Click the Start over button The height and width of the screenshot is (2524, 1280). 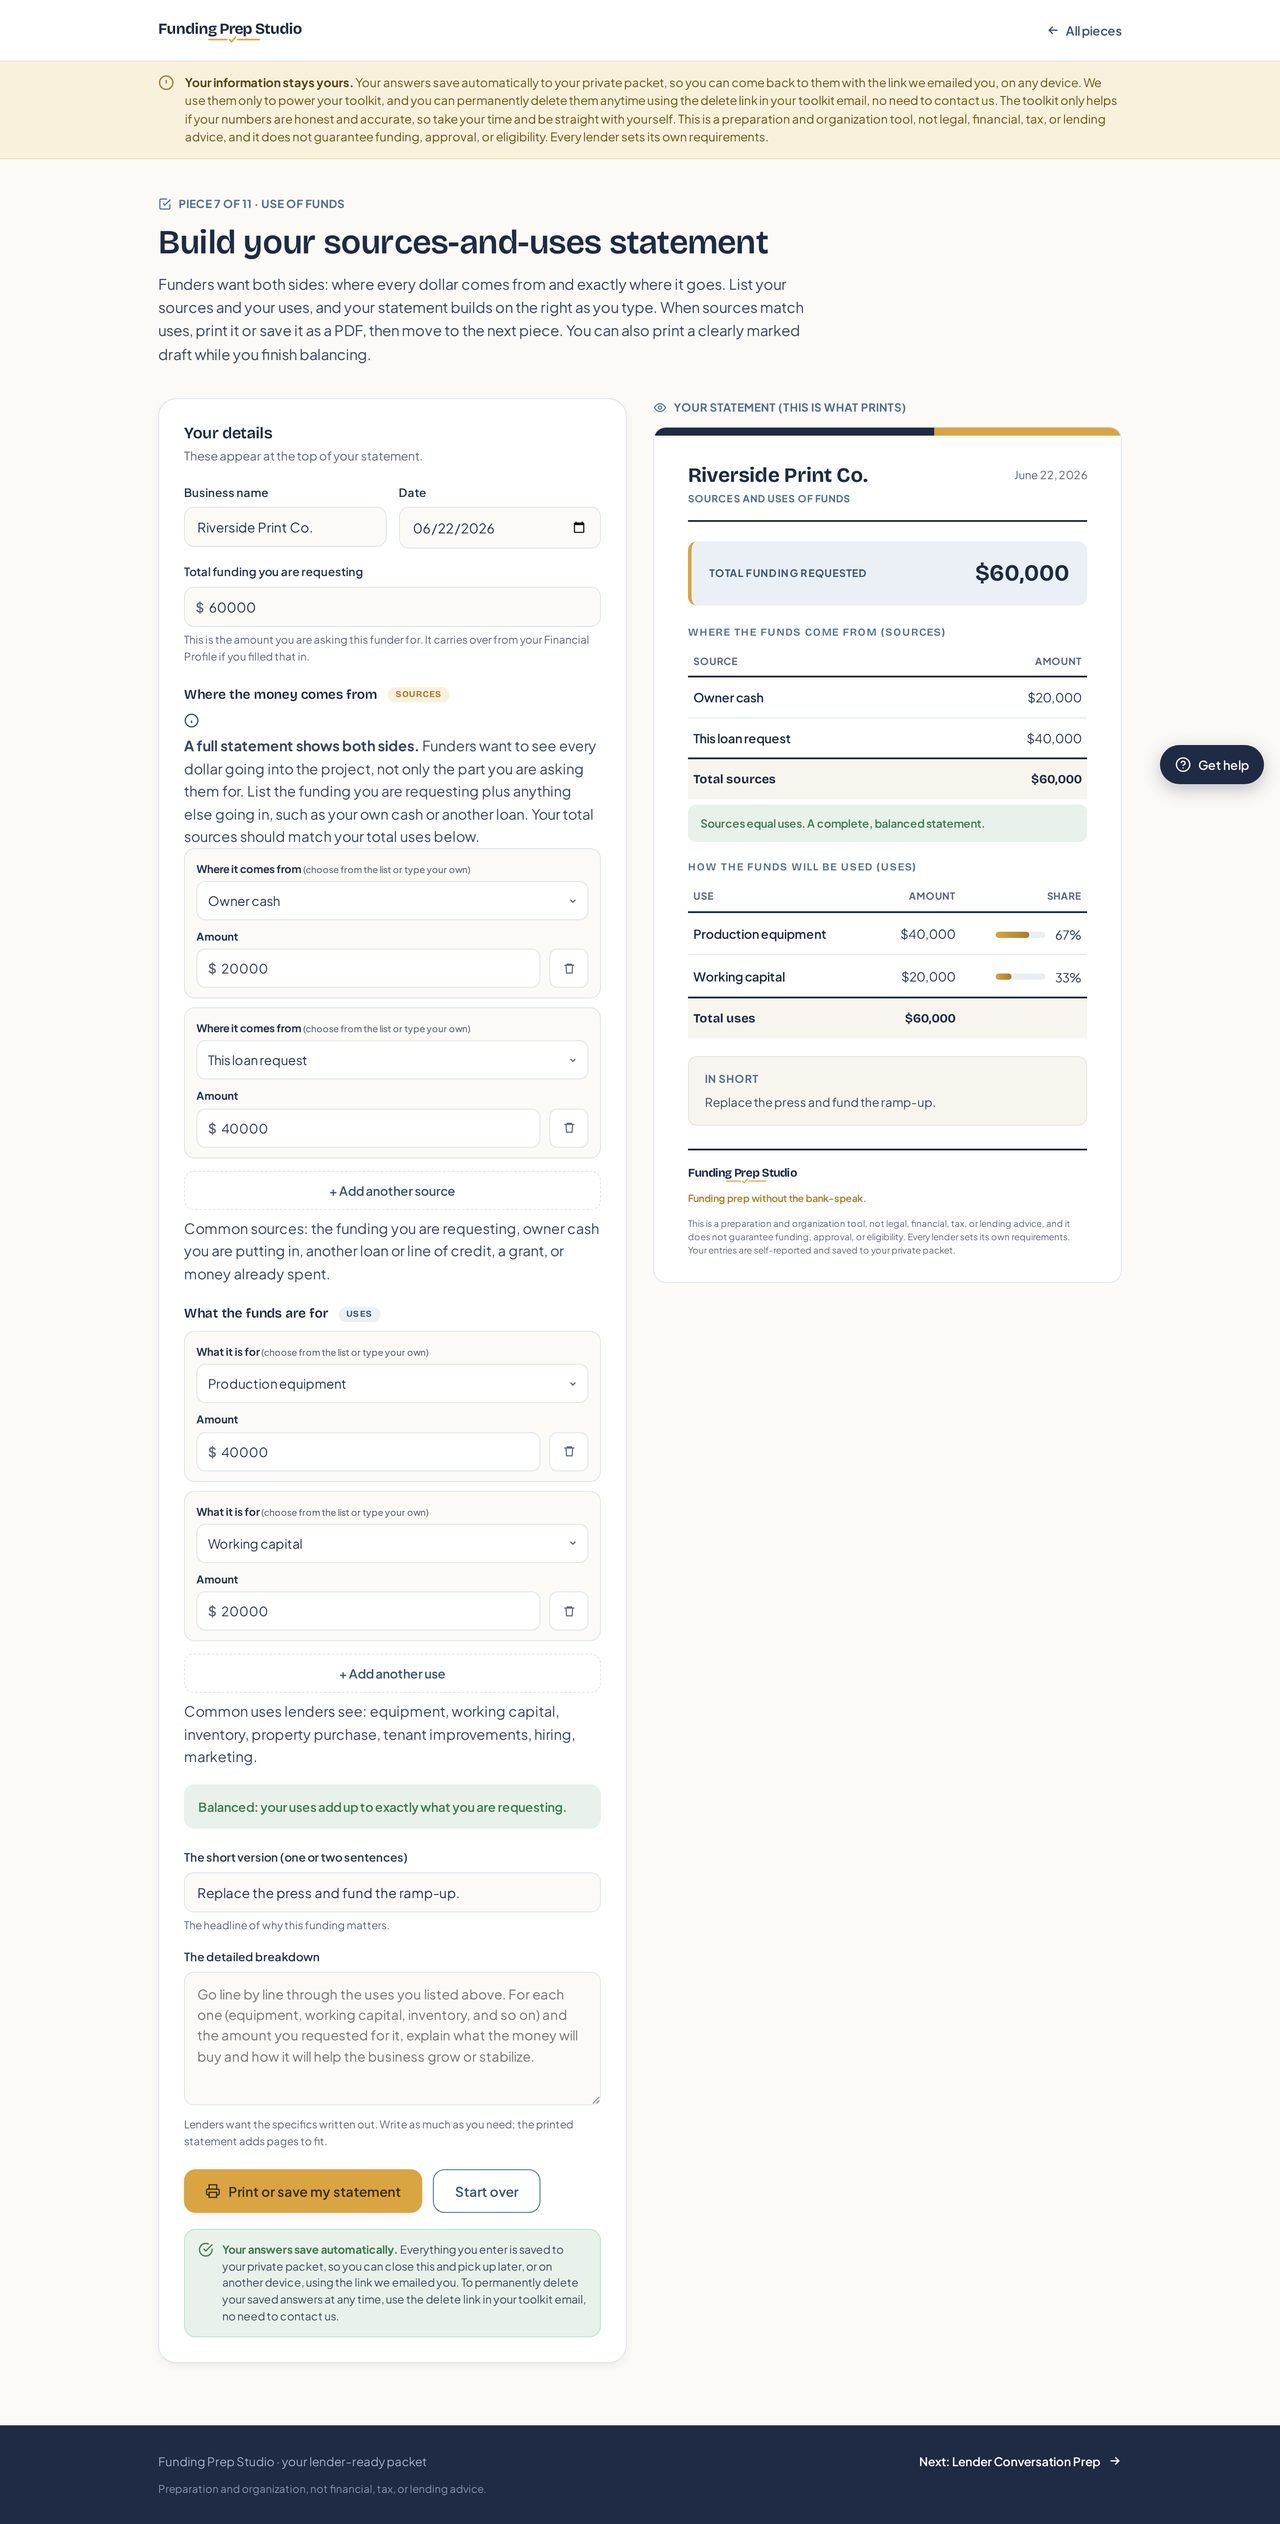pyautogui.click(x=487, y=2192)
